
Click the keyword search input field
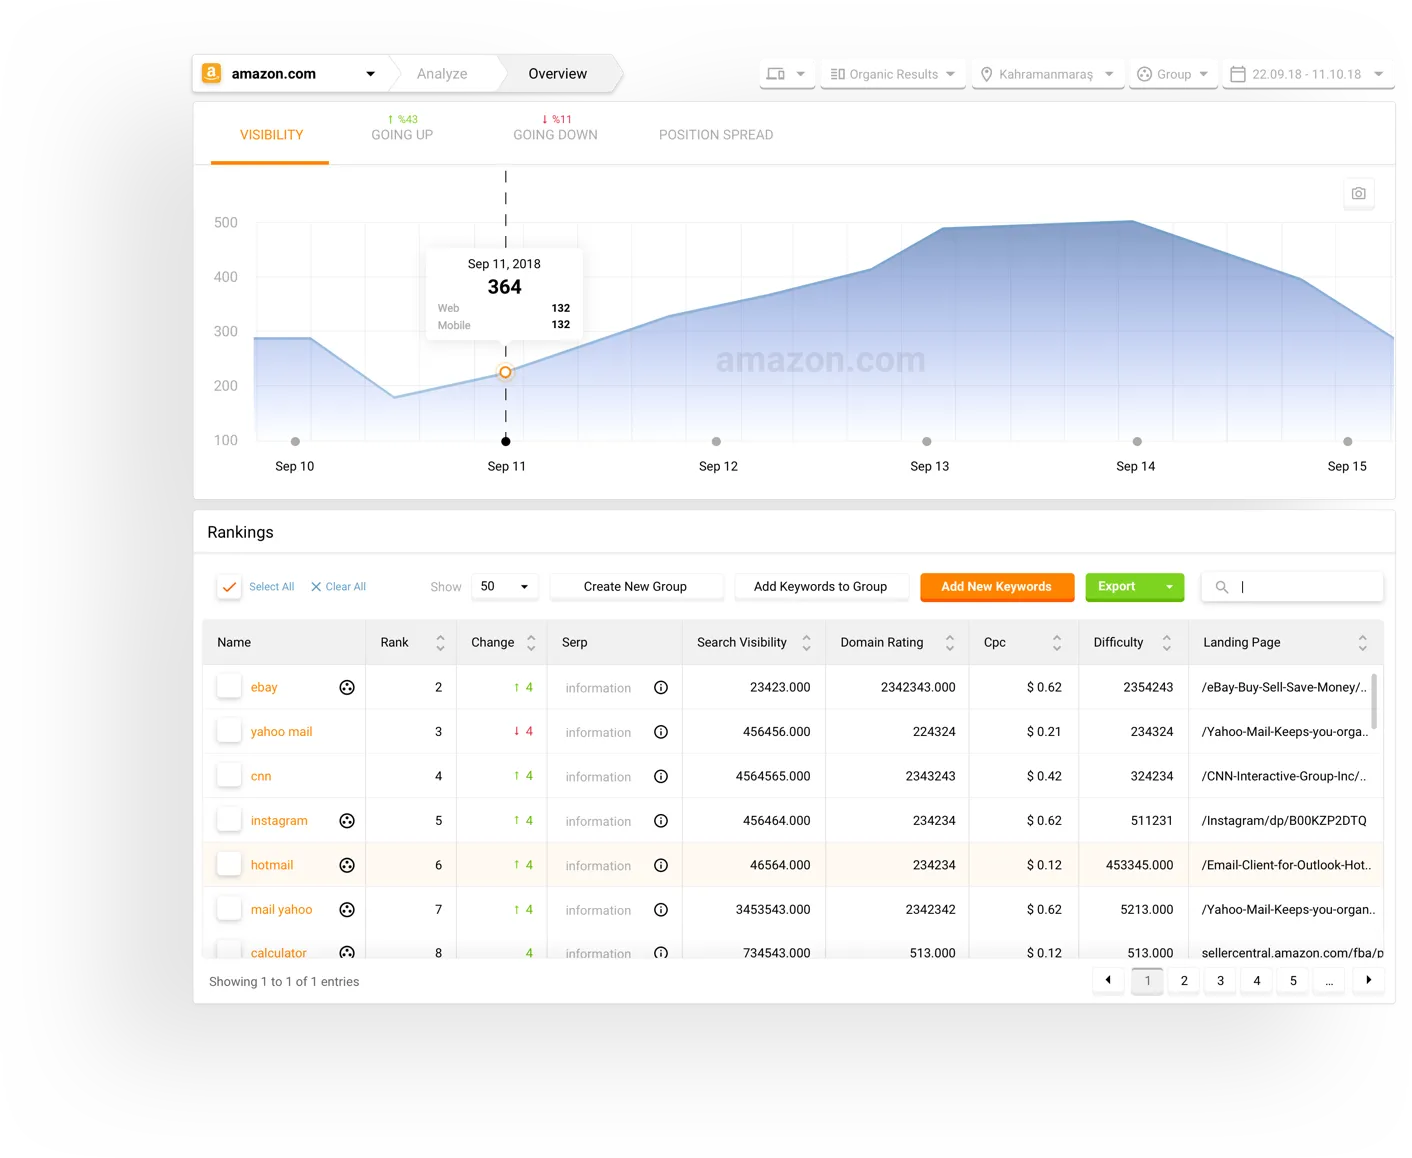(1292, 587)
